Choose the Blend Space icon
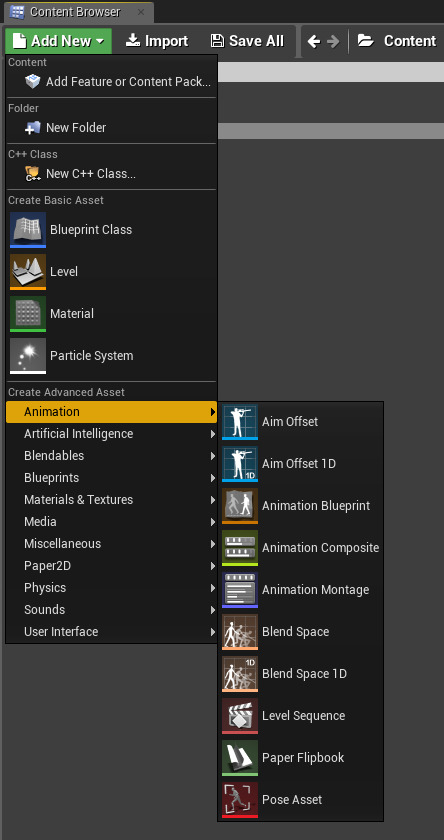 click(x=240, y=632)
